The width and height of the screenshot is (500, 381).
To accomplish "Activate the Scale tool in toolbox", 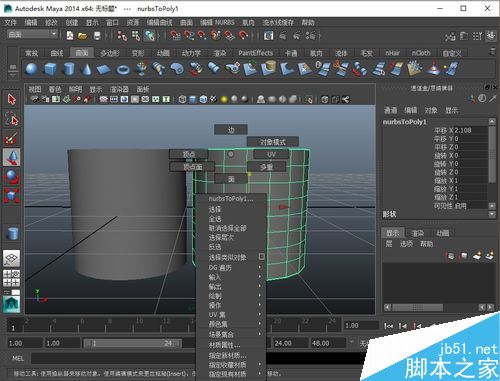I will click(x=12, y=195).
